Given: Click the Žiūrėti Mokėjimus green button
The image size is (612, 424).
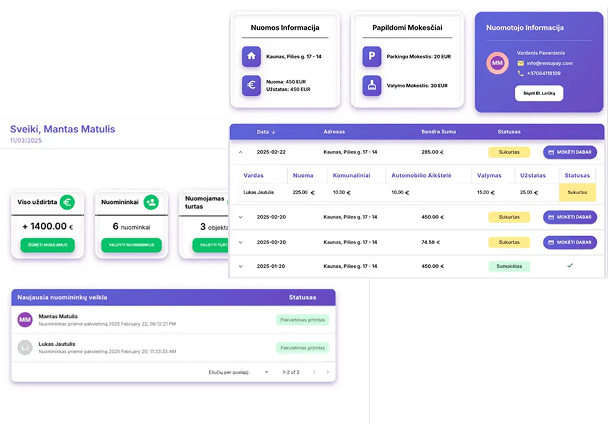Looking at the screenshot, I should click(x=48, y=245).
